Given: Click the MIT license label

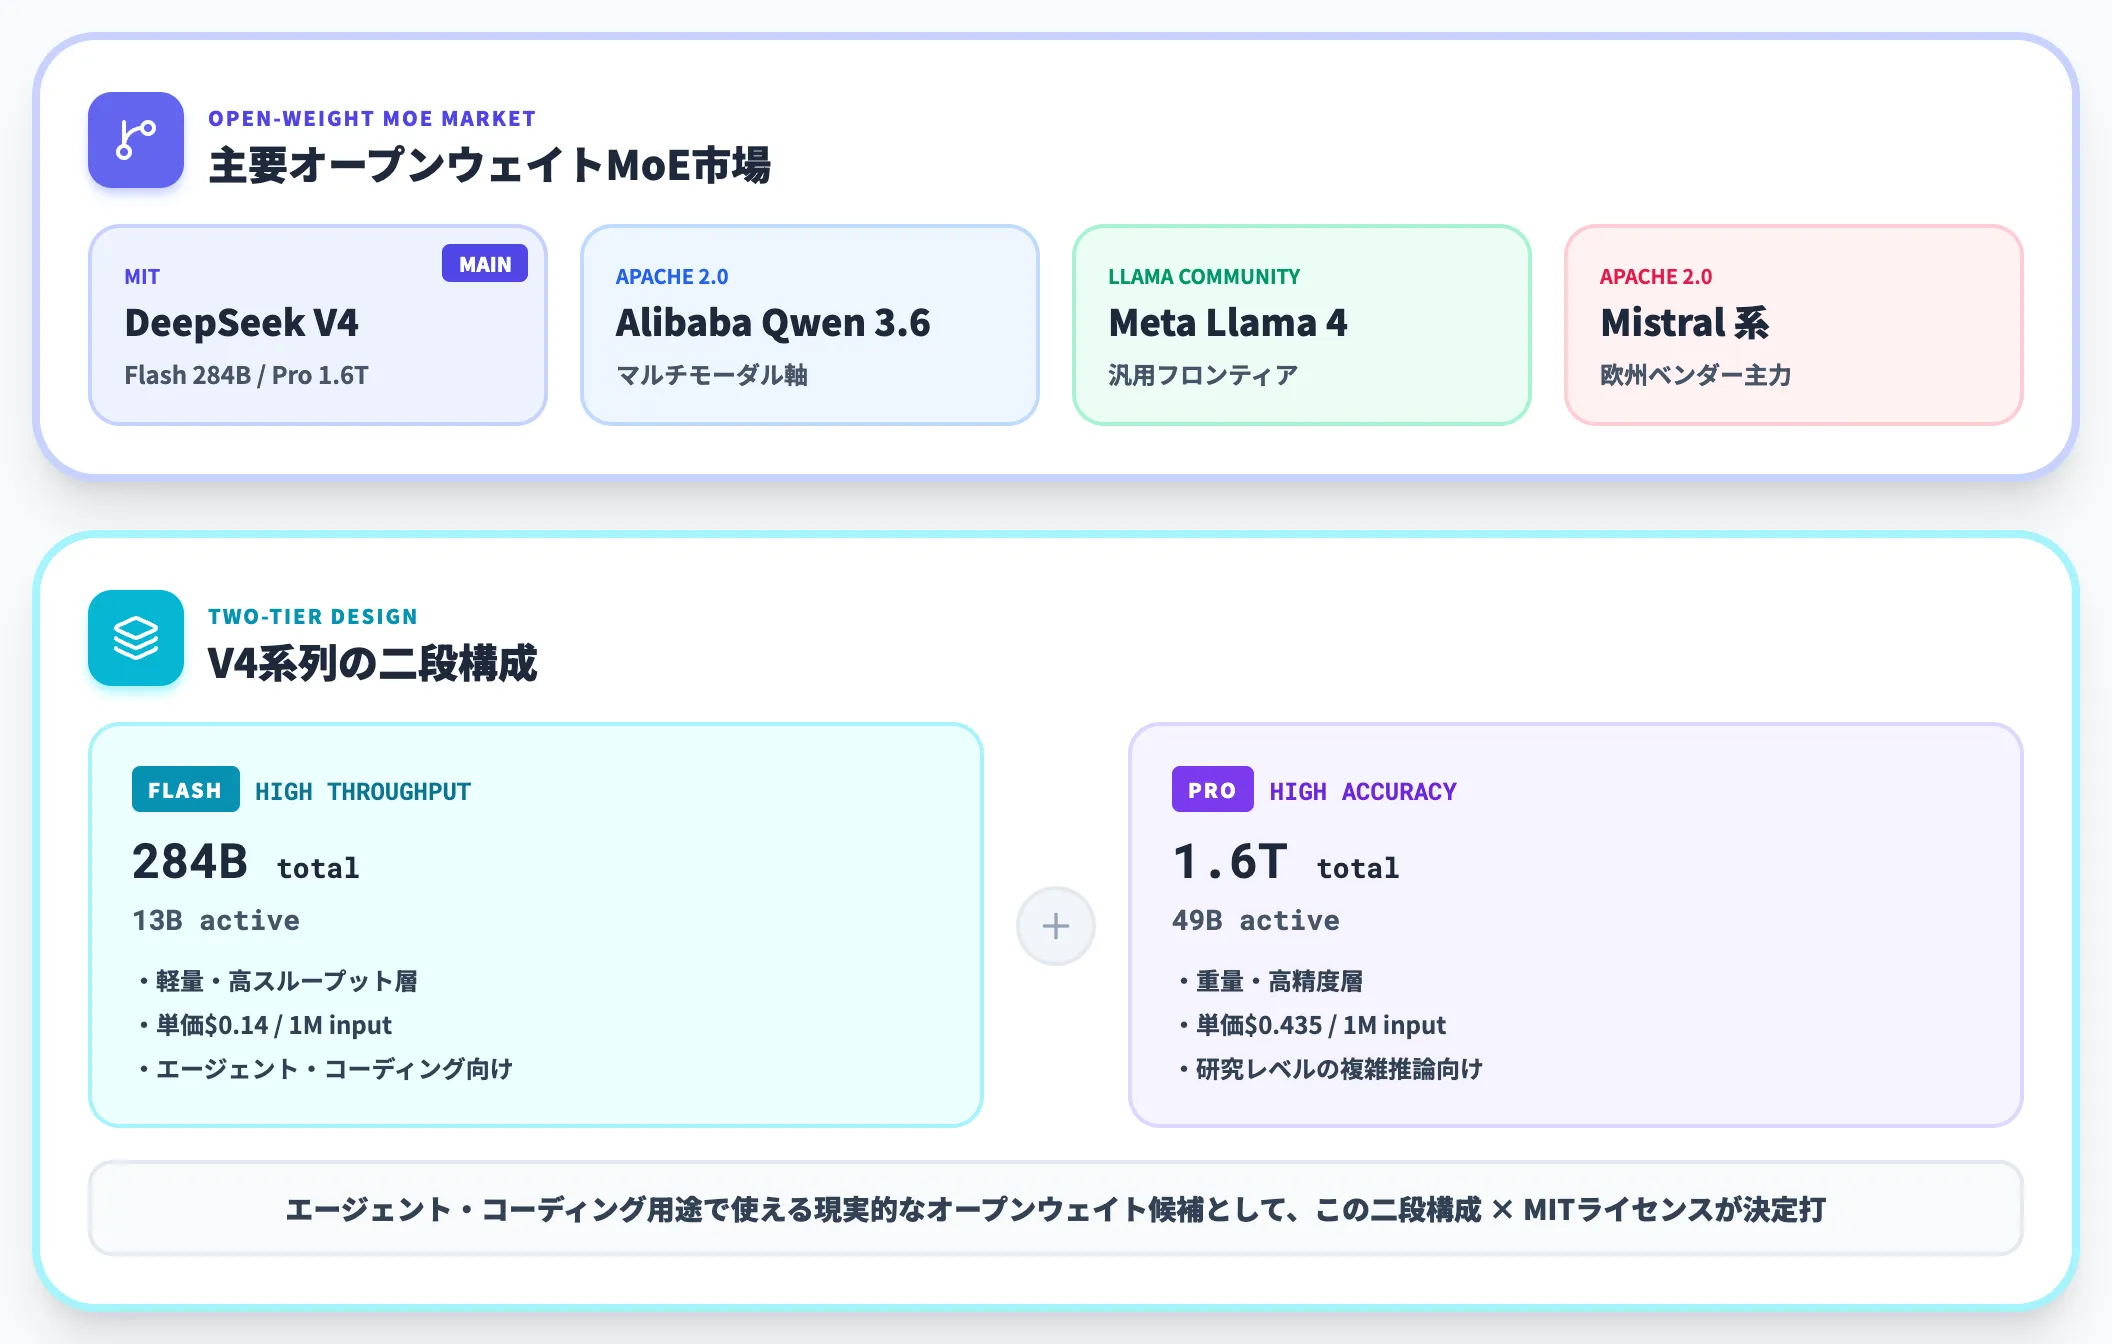Looking at the screenshot, I should click(142, 277).
